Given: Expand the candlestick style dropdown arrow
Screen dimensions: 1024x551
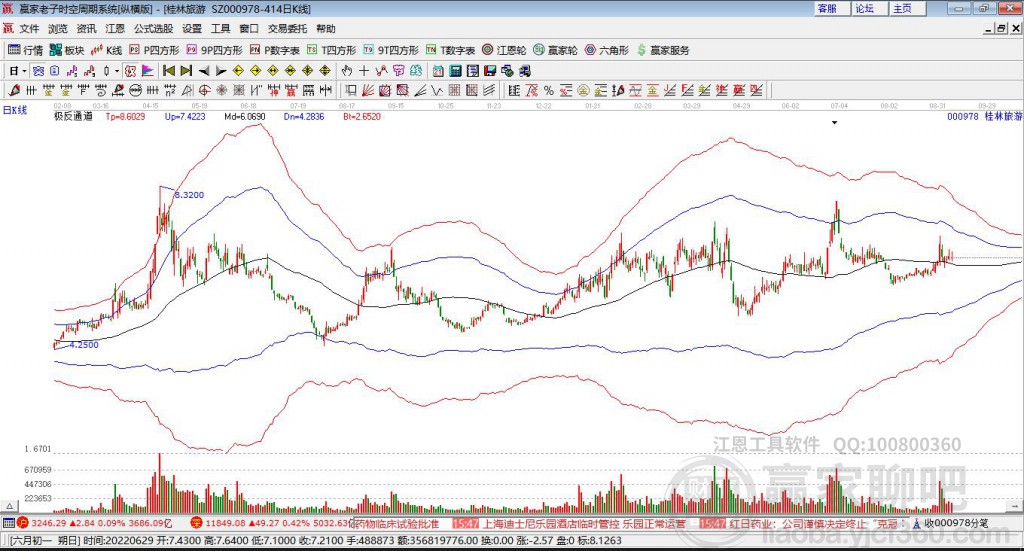Looking at the screenshot, I should [x=117, y=71].
